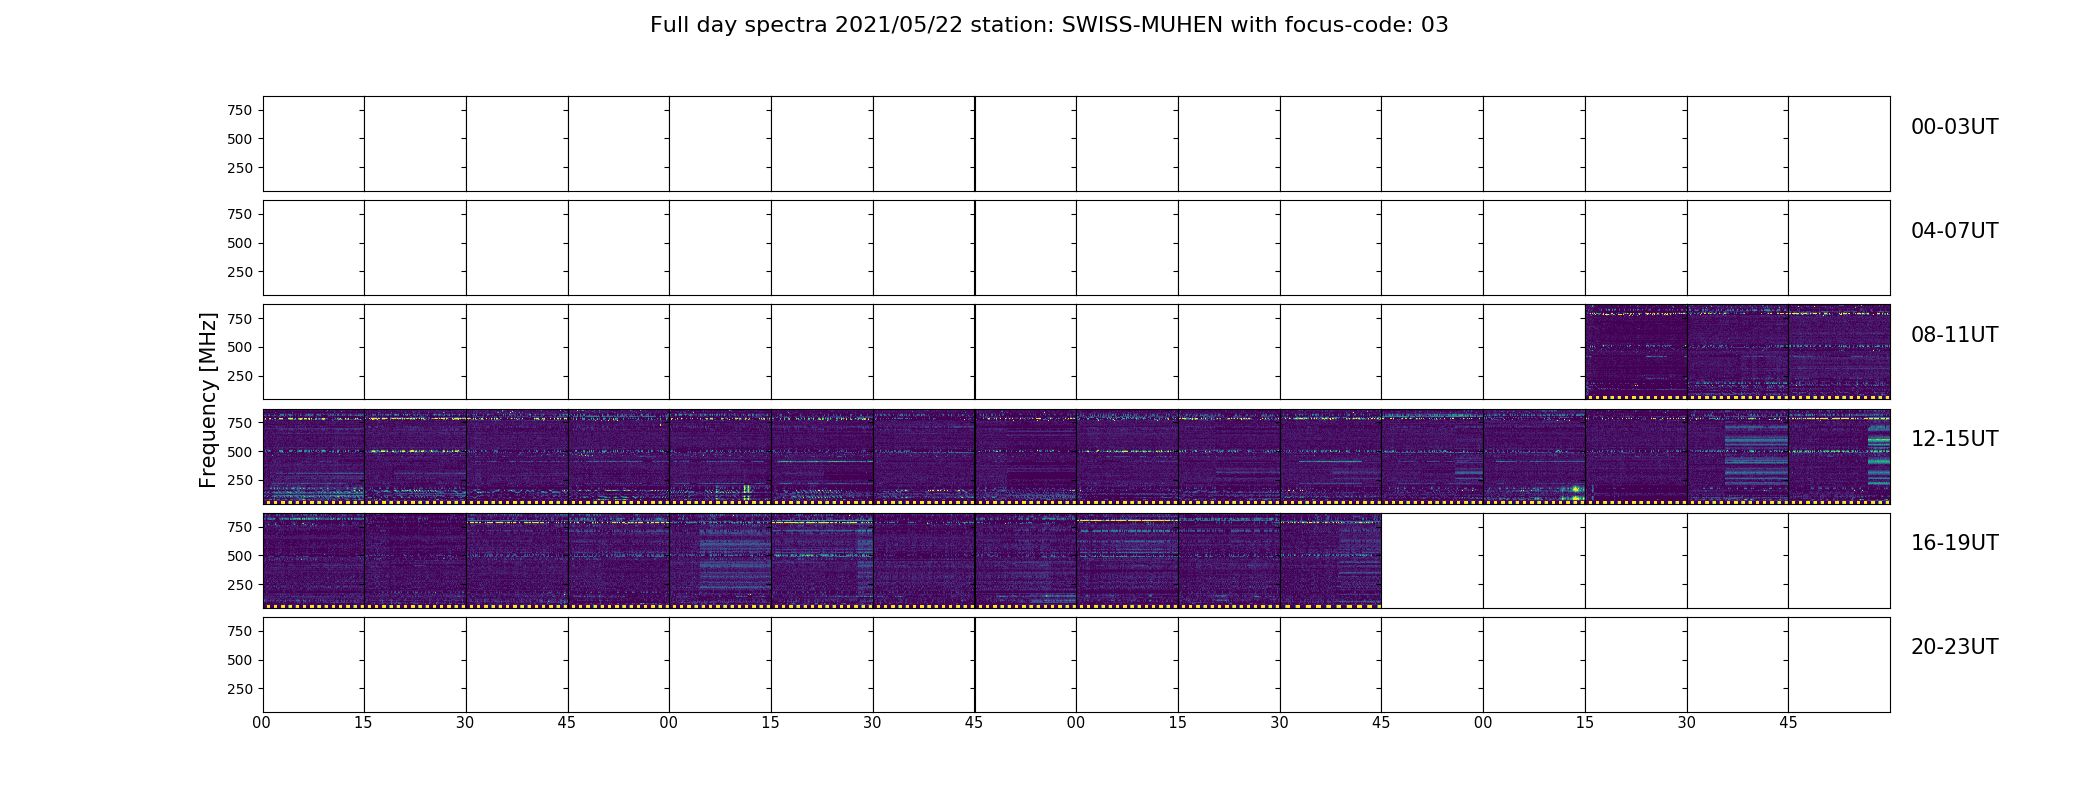Click the 'Frequency [MHz]' axis label
The height and width of the screenshot is (800, 2100).
click(208, 400)
